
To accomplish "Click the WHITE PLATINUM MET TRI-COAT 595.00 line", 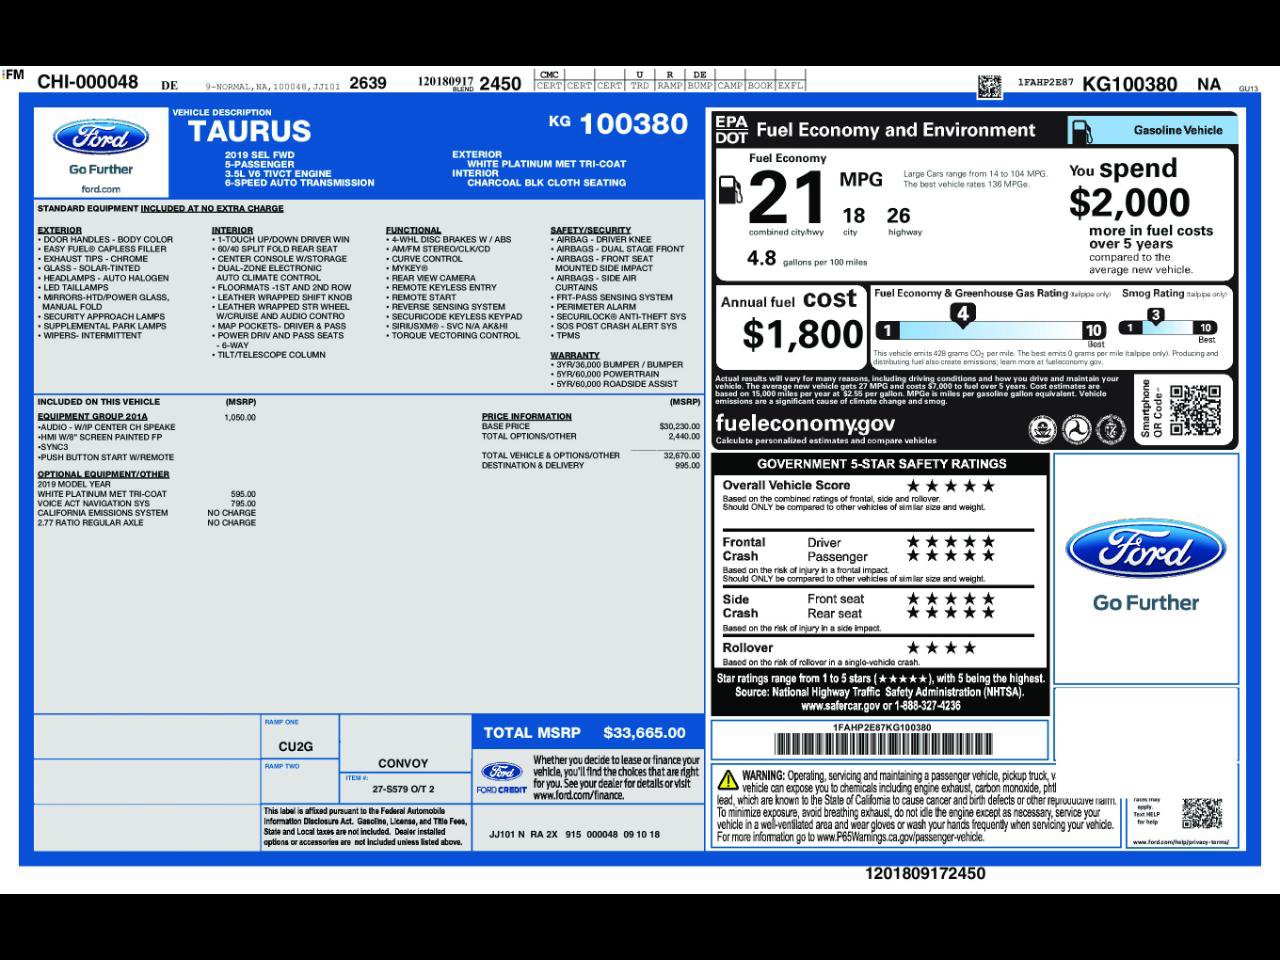I will pos(146,494).
